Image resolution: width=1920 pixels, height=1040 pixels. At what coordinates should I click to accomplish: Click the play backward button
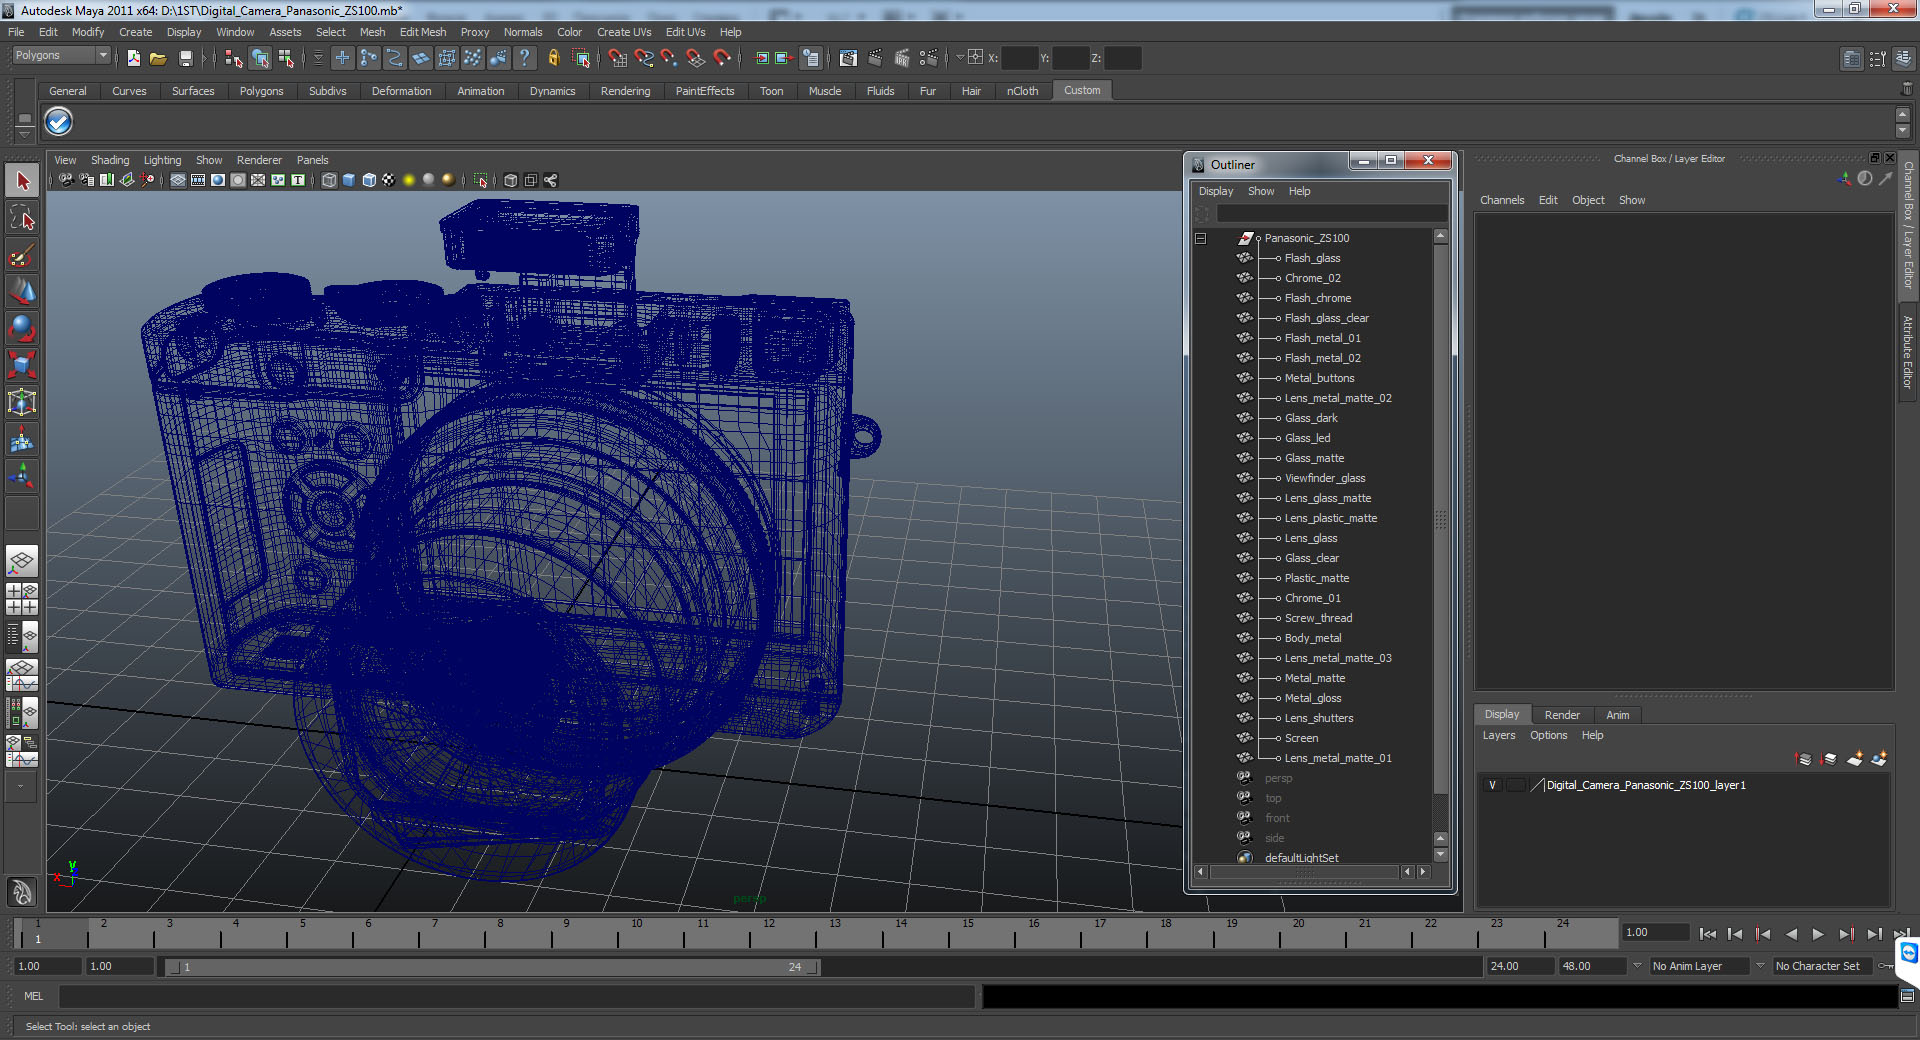click(1791, 934)
